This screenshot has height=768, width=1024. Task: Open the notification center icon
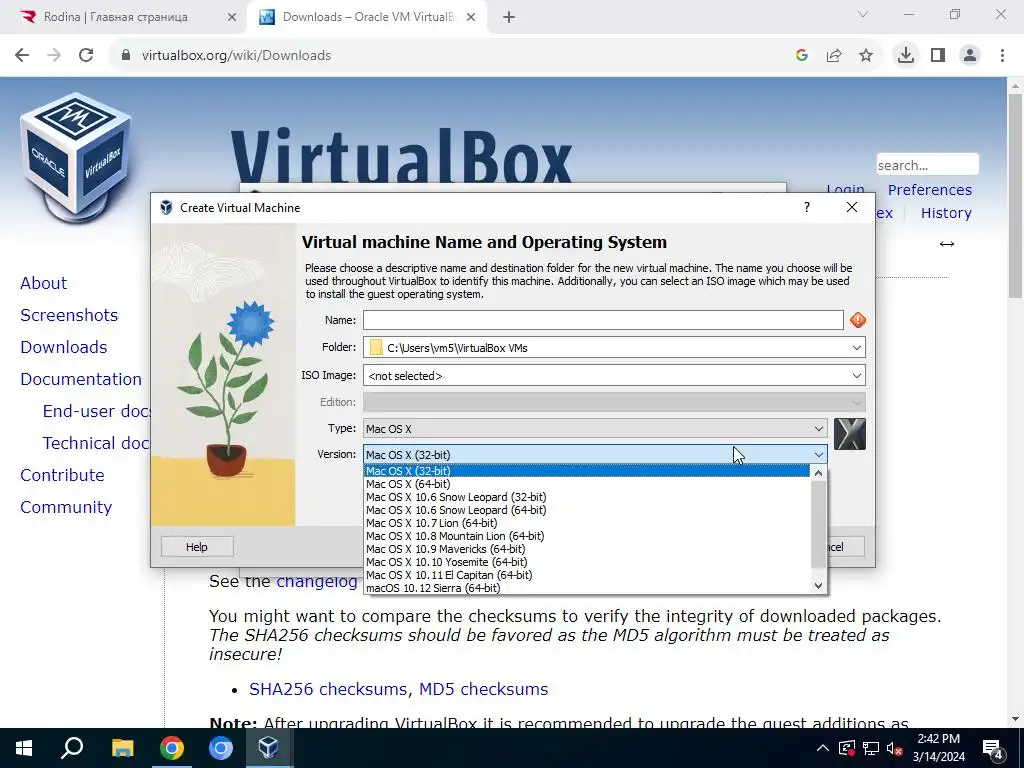point(993,749)
